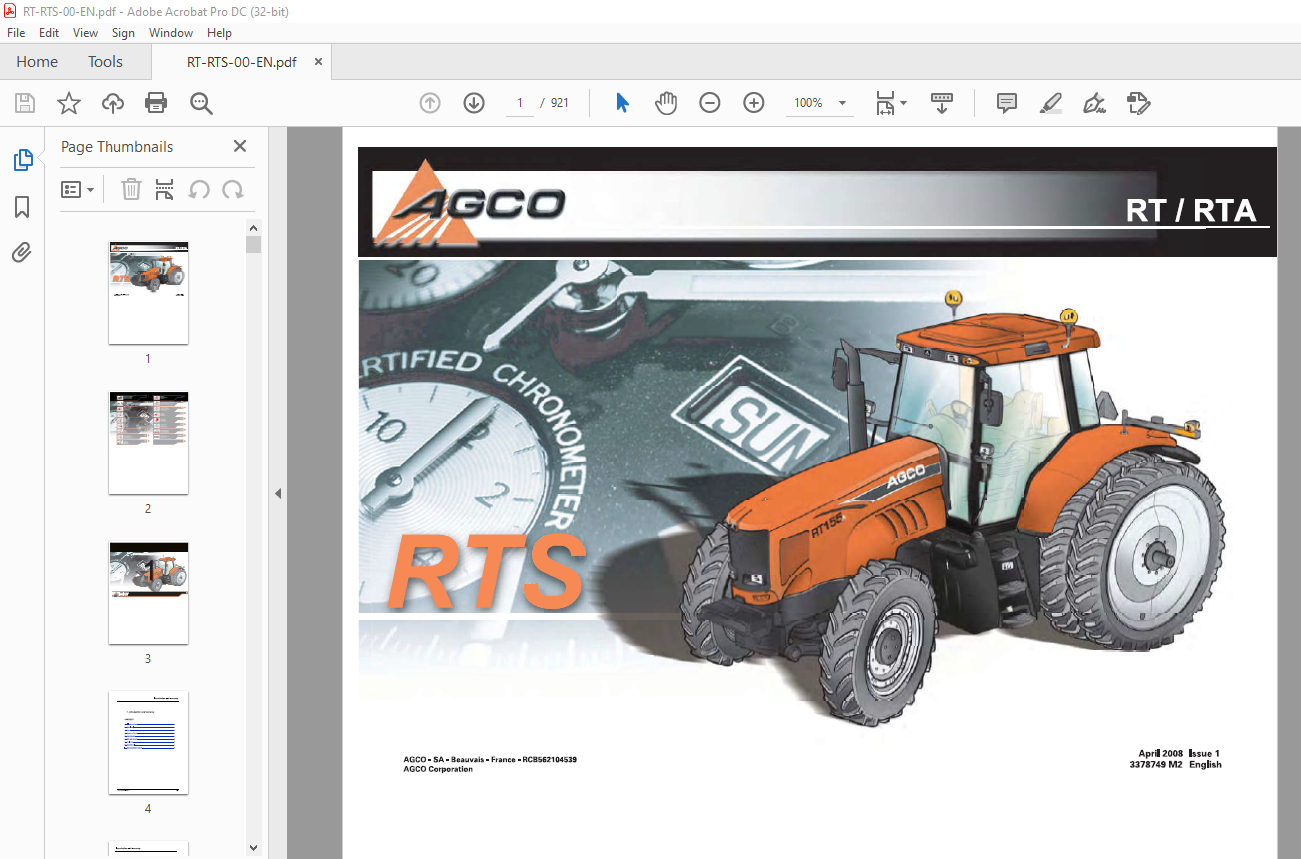Switch to the Home tab
The width and height of the screenshot is (1301, 859).
pyautogui.click(x=37, y=62)
